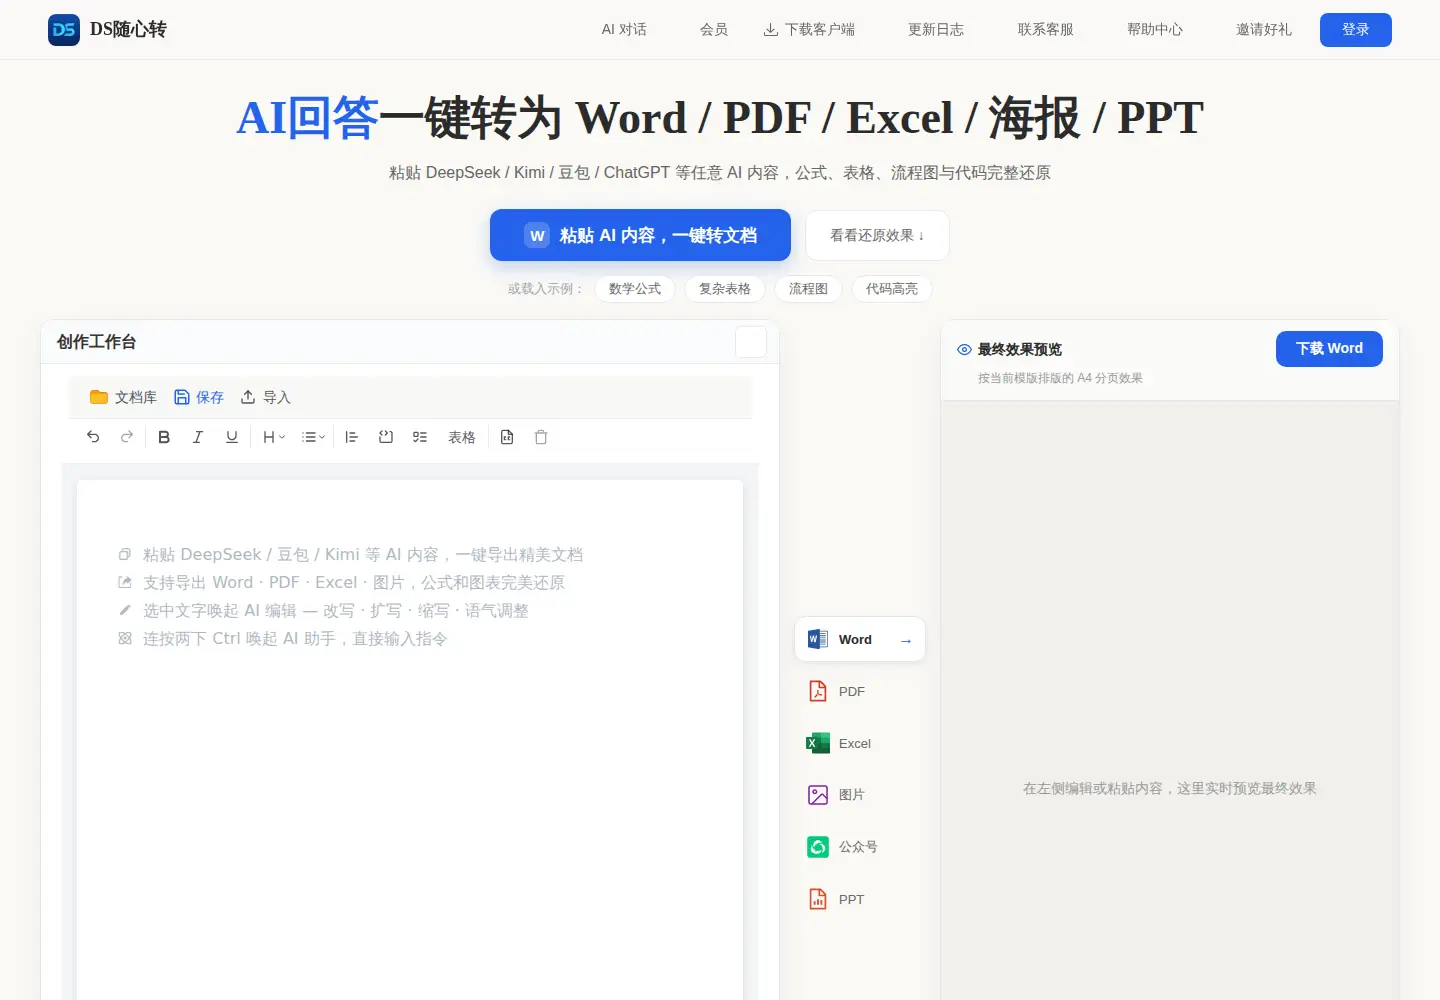The height and width of the screenshot is (1000, 1440).
Task: Open the 邀请好礼 invitation page
Action: click(1264, 30)
